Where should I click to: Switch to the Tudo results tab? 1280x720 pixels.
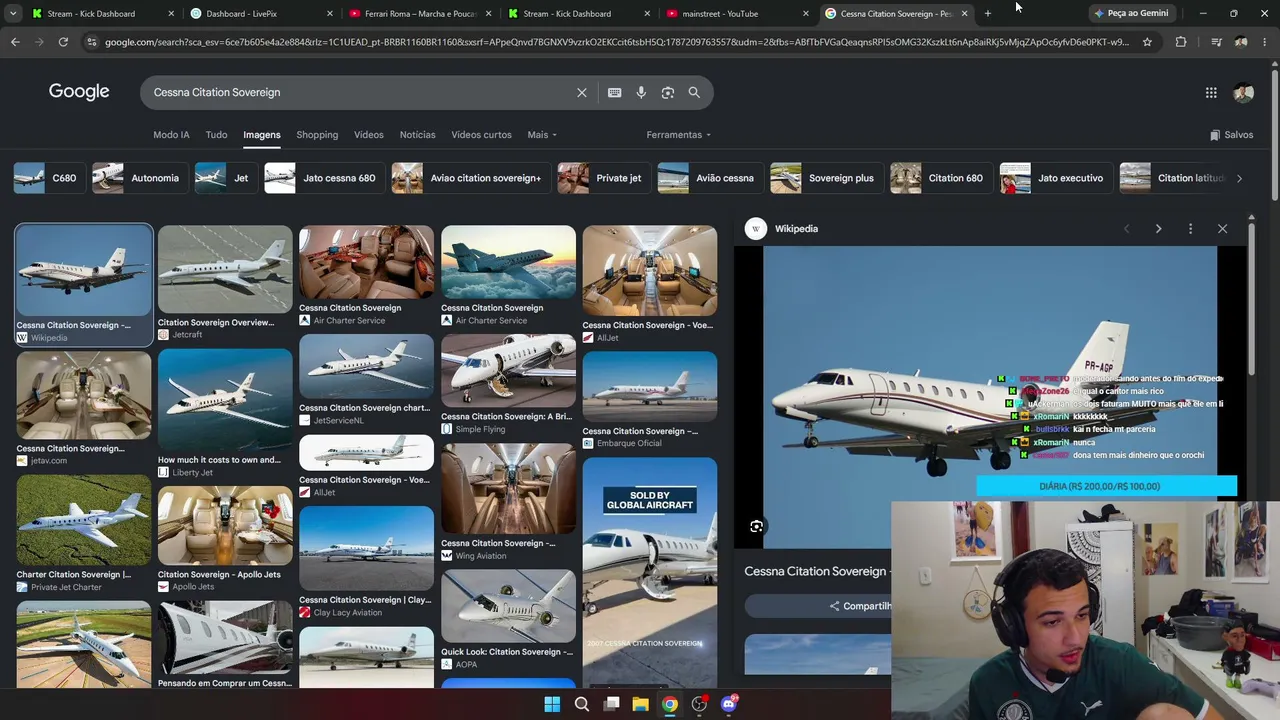pyautogui.click(x=216, y=135)
